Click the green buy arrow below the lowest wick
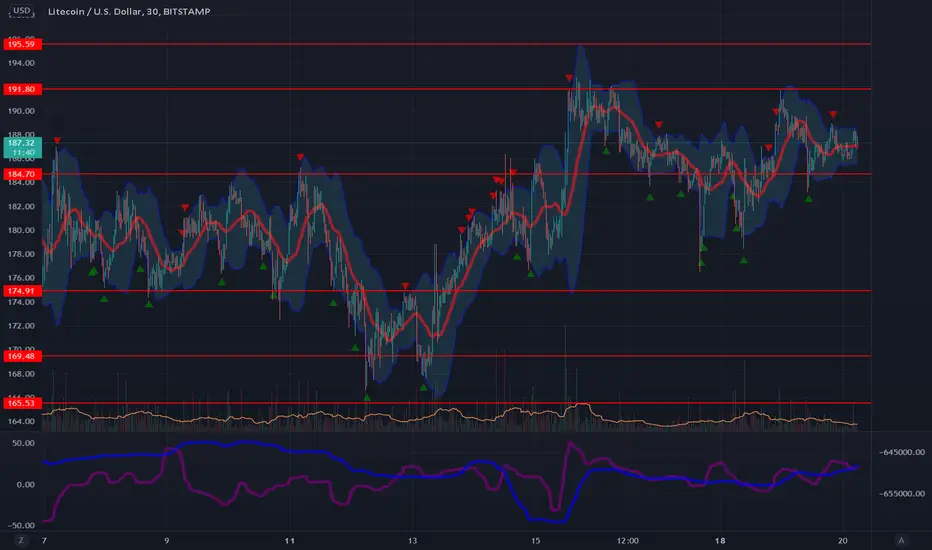 367,397
